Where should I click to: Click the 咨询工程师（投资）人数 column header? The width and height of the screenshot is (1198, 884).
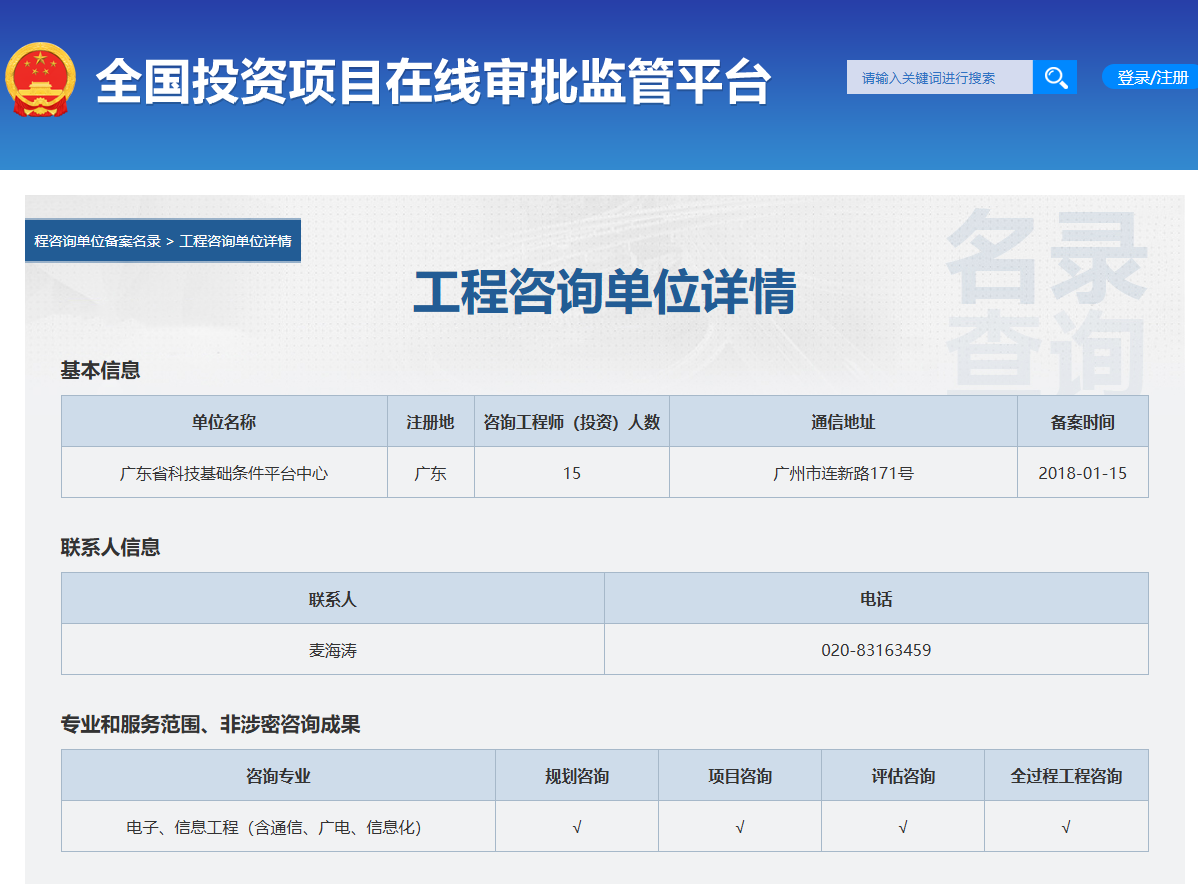[571, 420]
